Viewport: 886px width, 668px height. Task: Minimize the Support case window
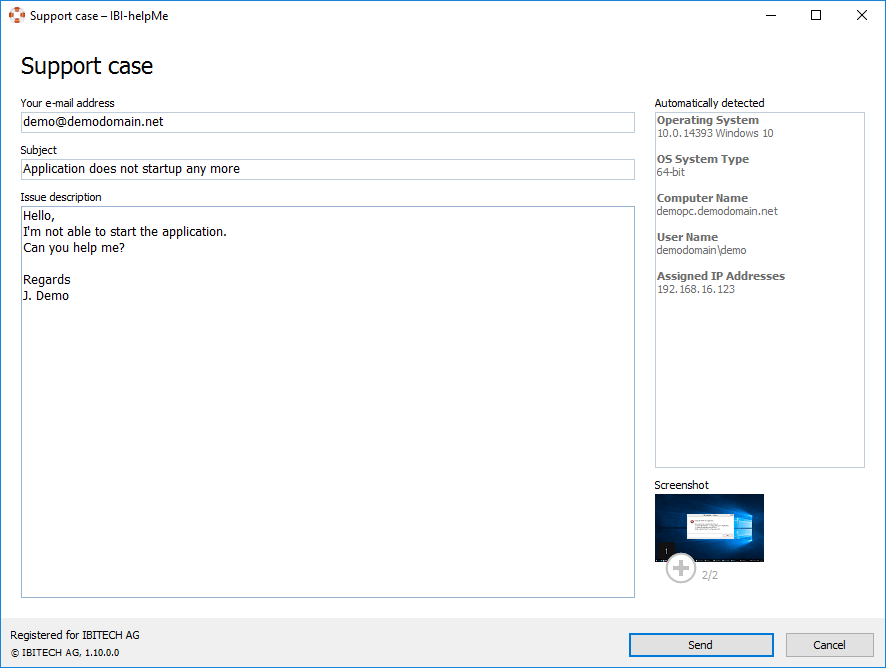click(x=771, y=16)
